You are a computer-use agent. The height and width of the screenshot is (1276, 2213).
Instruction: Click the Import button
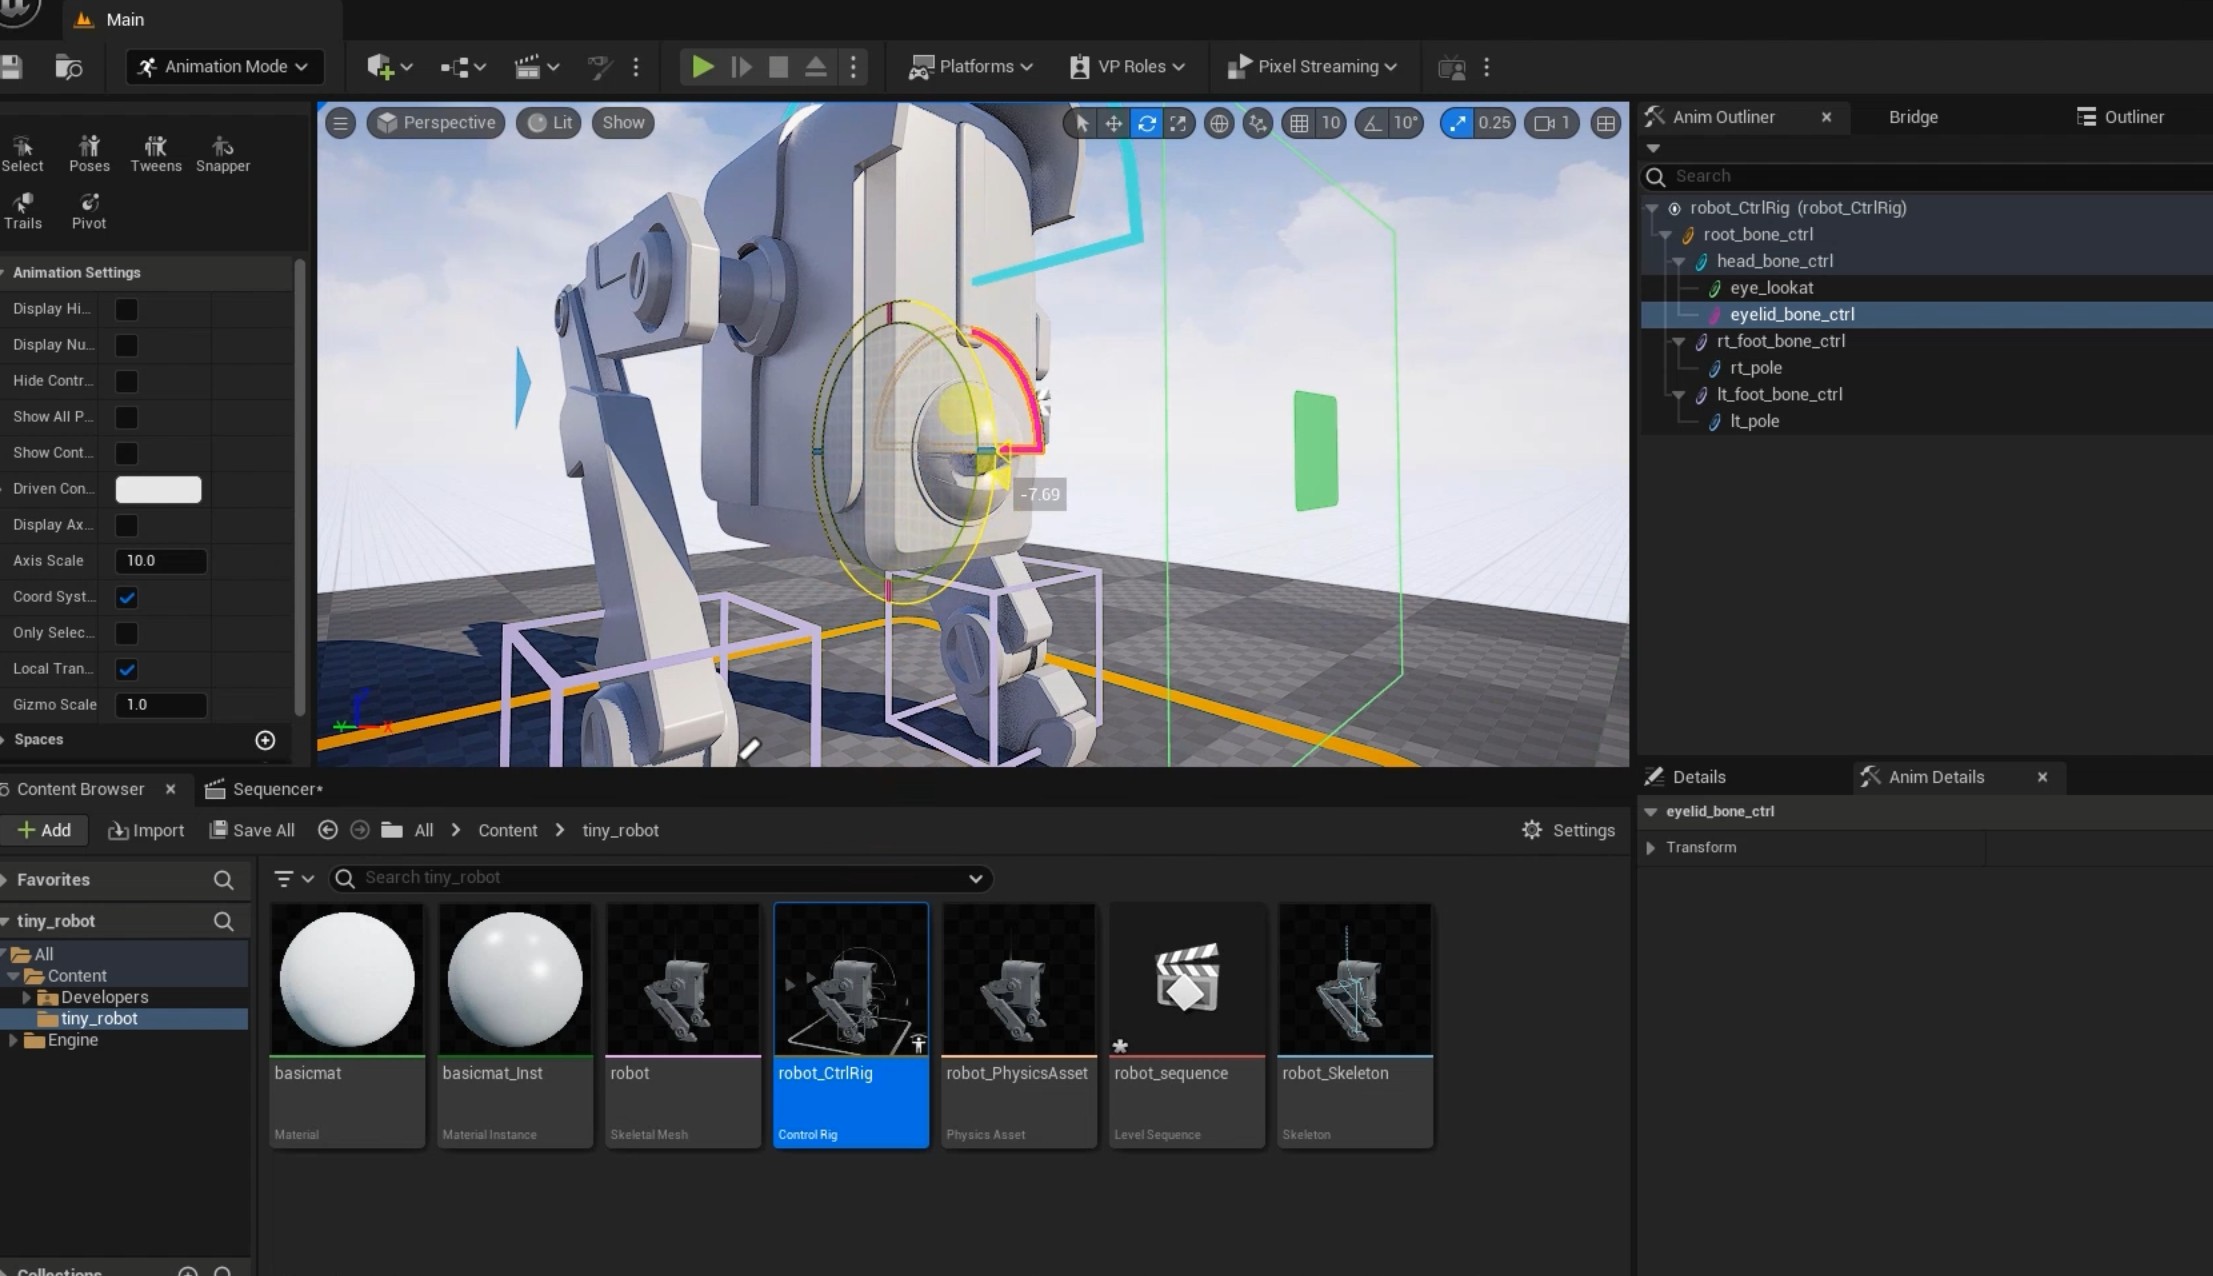(x=146, y=830)
